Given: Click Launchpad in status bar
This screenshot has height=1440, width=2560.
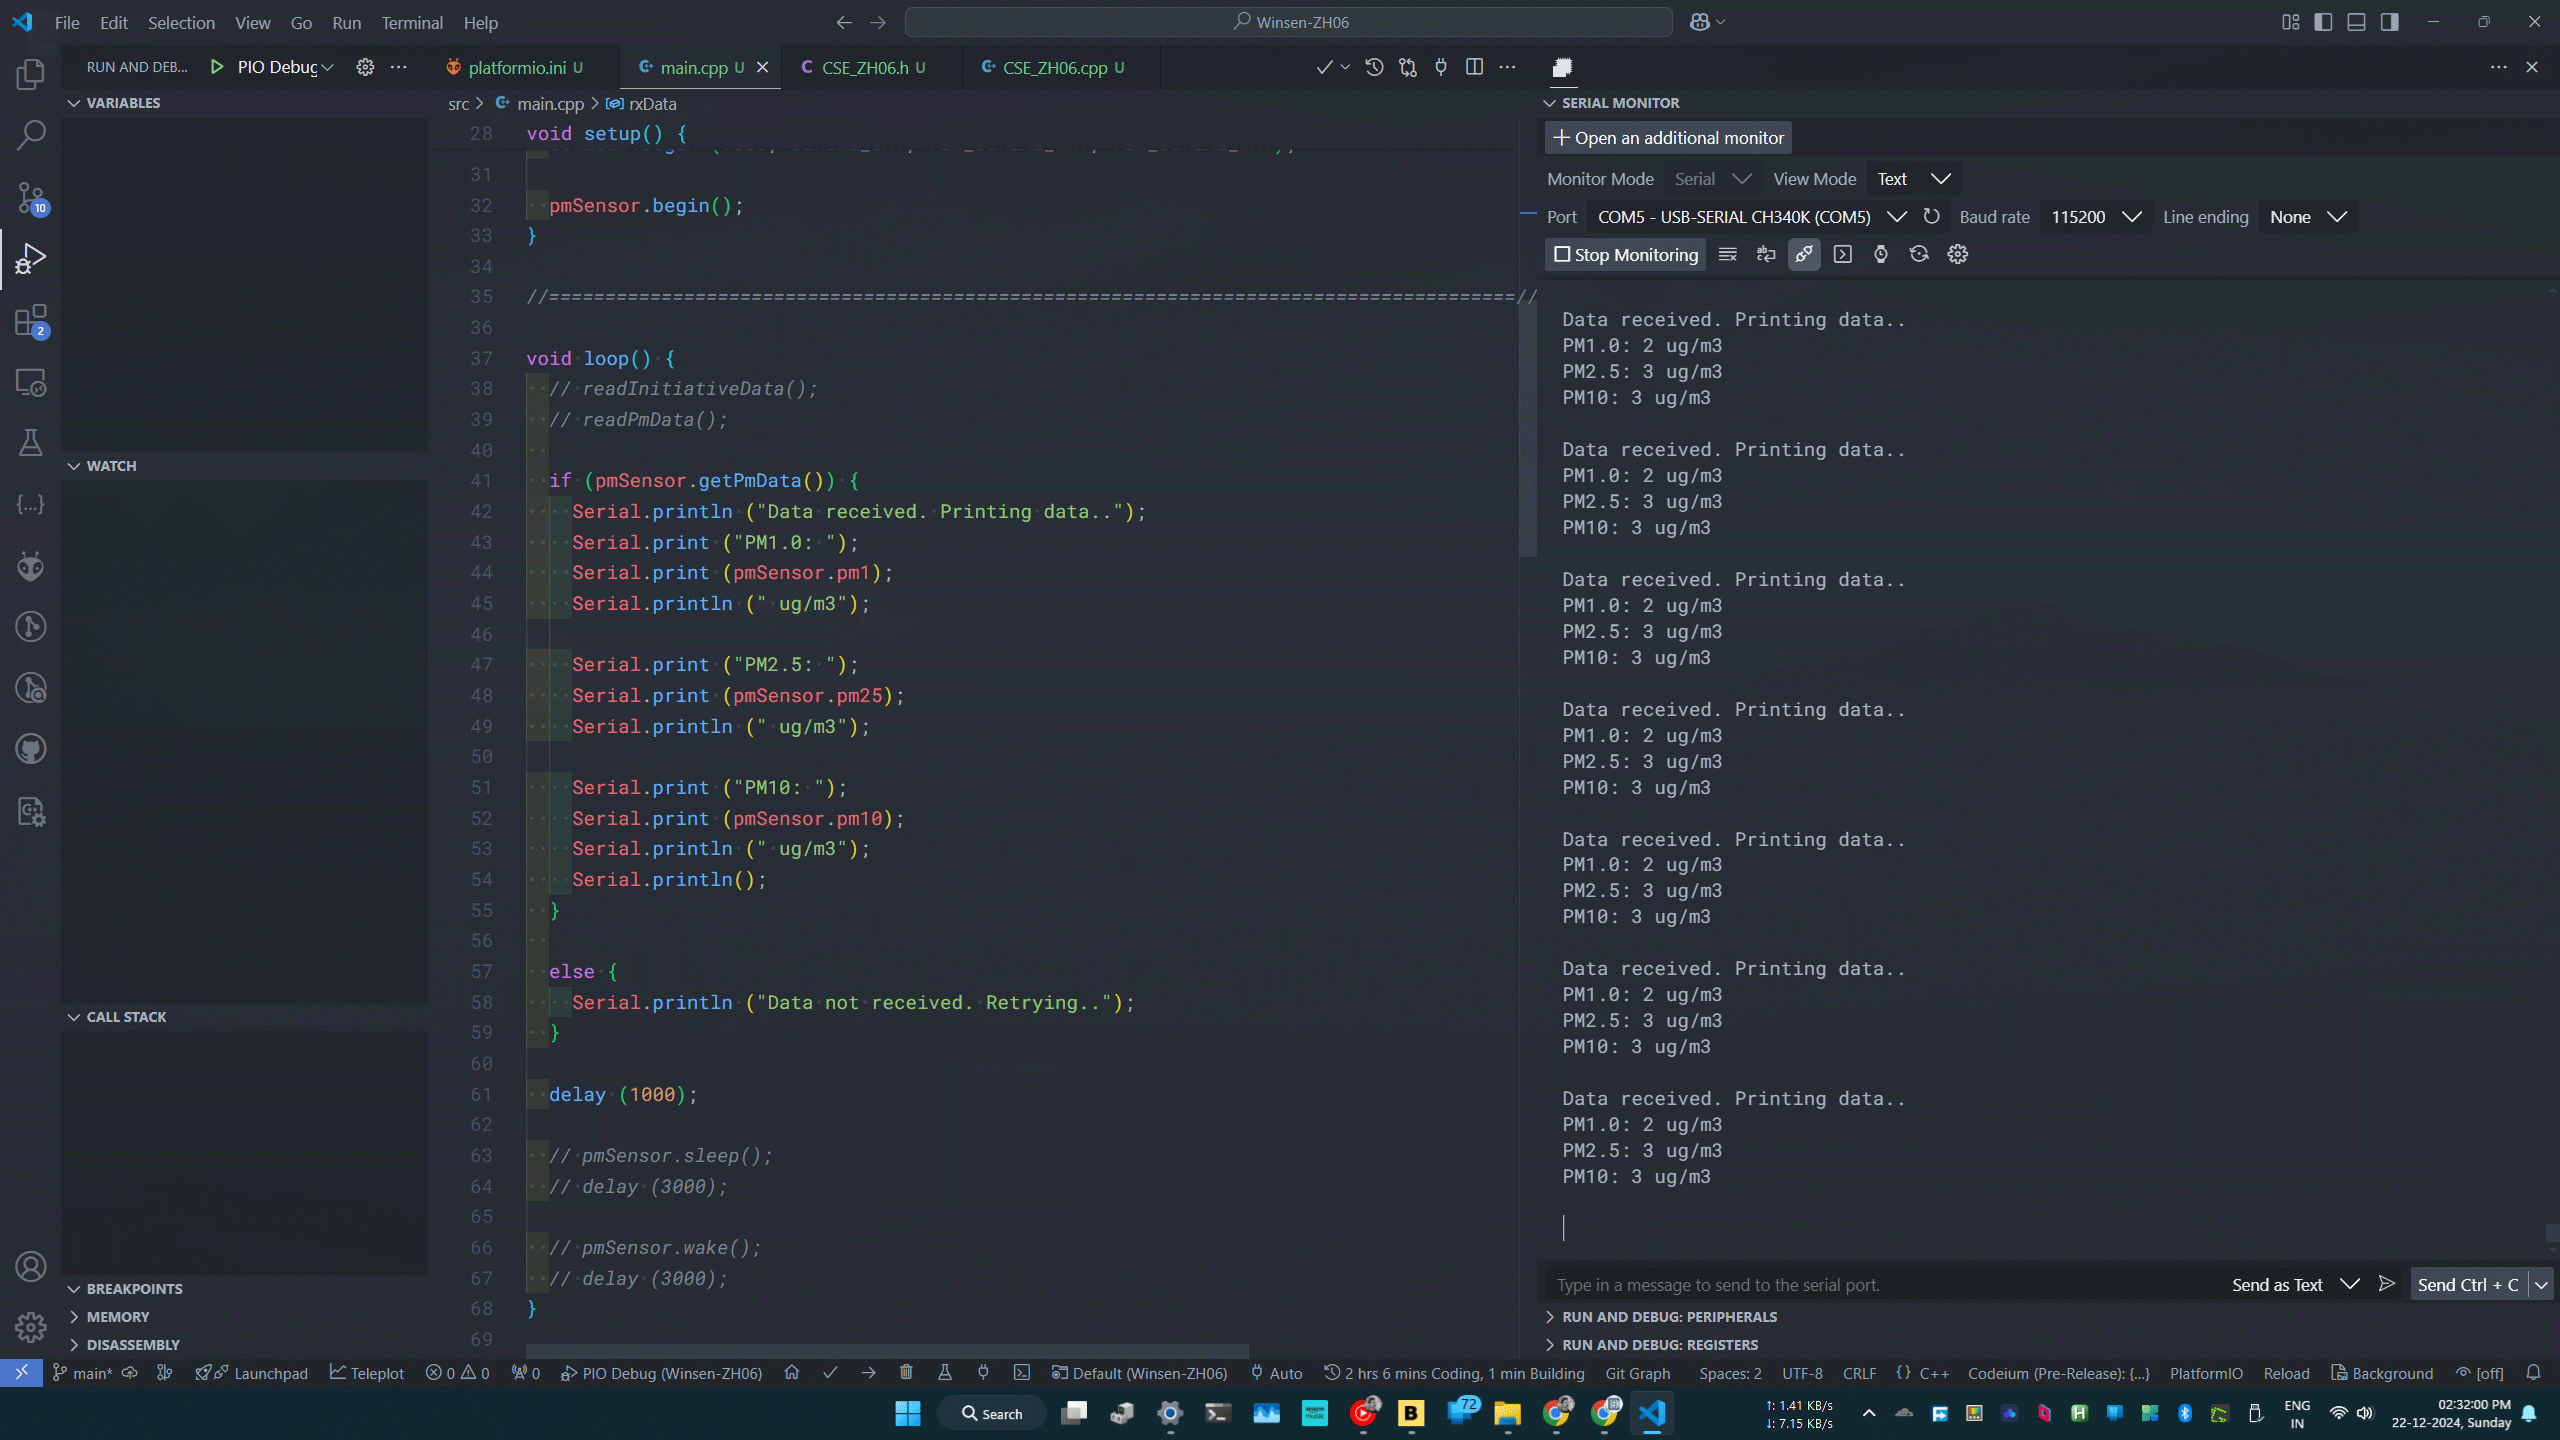Looking at the screenshot, I should click(x=252, y=1373).
